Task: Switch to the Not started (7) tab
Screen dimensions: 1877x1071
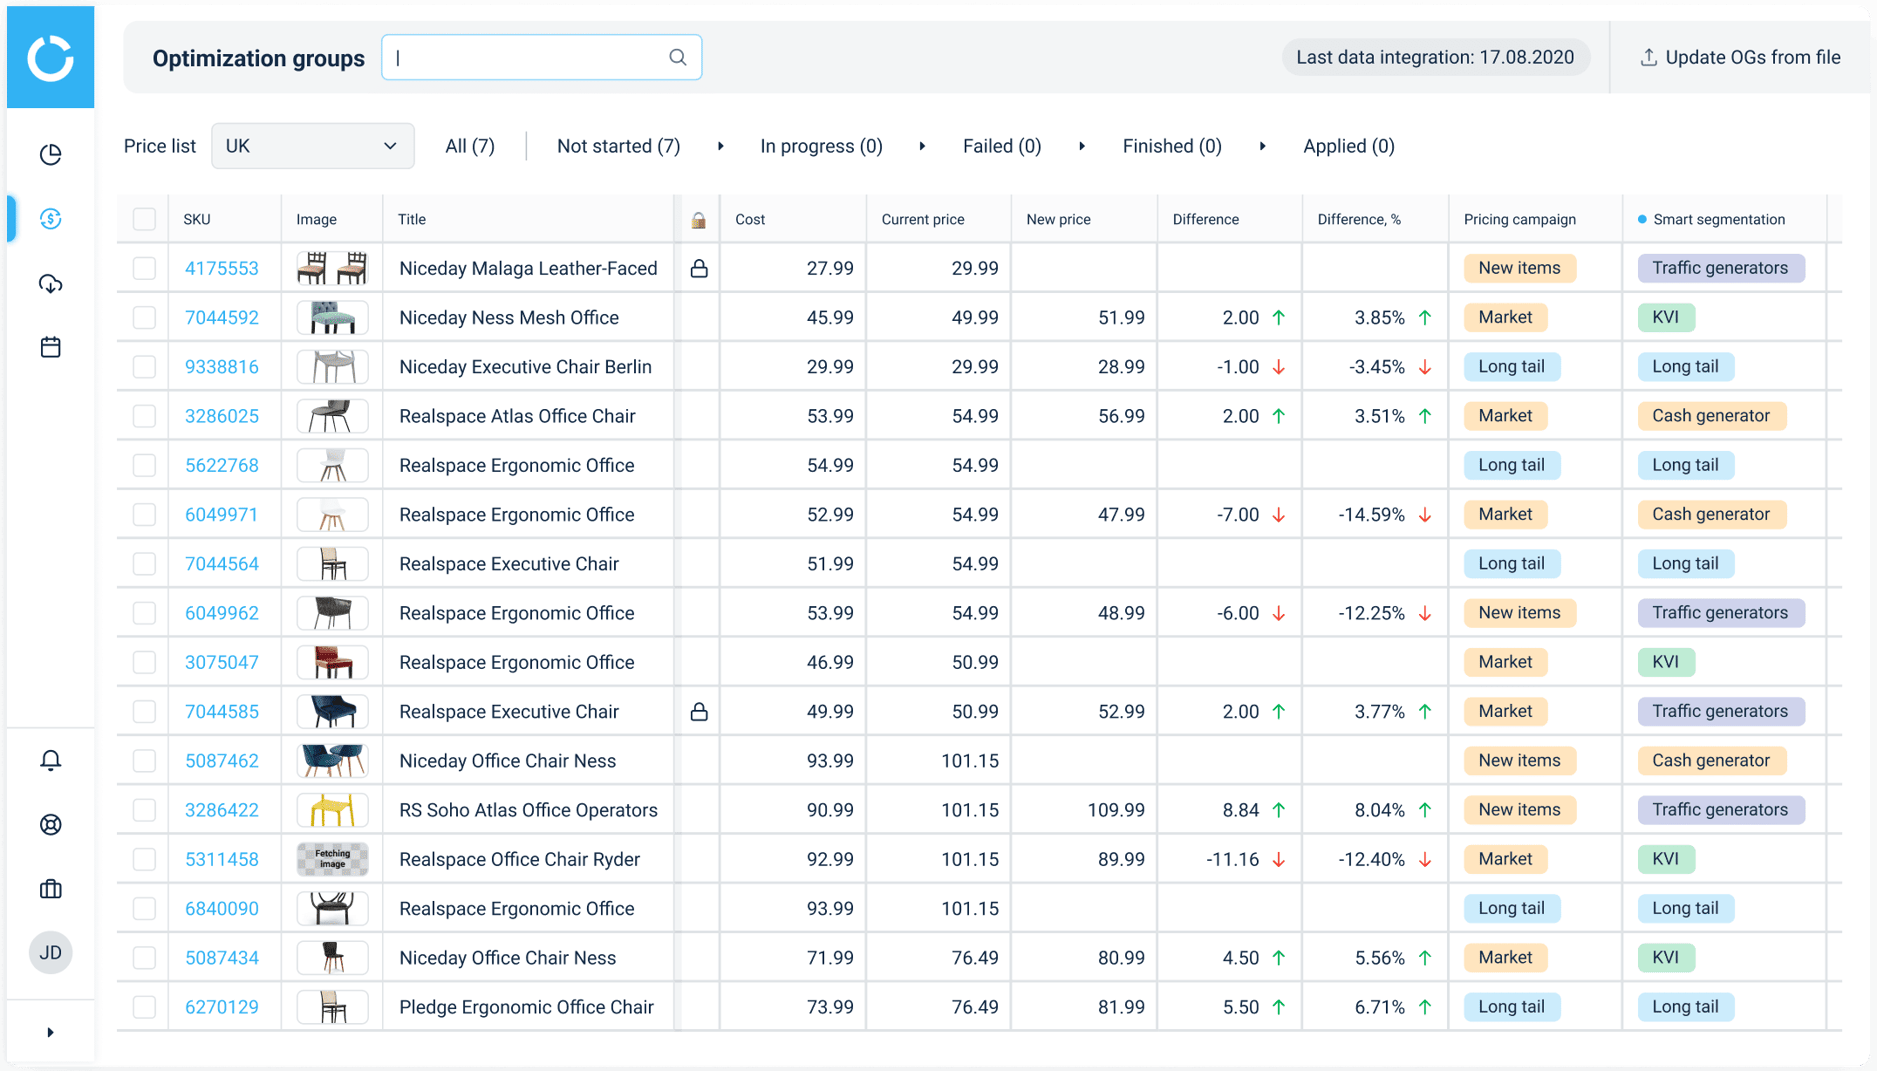Action: (618, 146)
